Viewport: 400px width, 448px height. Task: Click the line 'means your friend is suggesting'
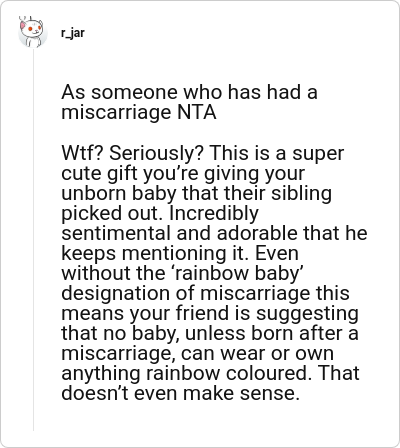[210, 313]
